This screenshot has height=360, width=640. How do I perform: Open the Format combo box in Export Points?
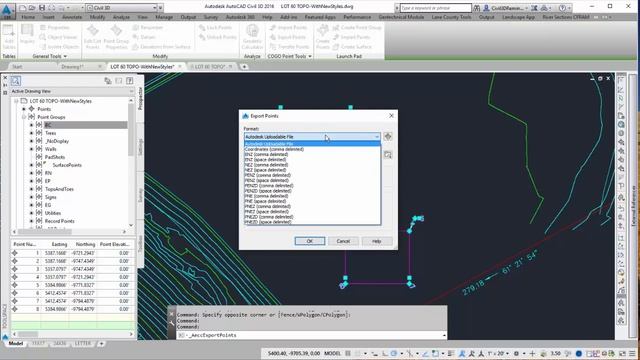312,137
